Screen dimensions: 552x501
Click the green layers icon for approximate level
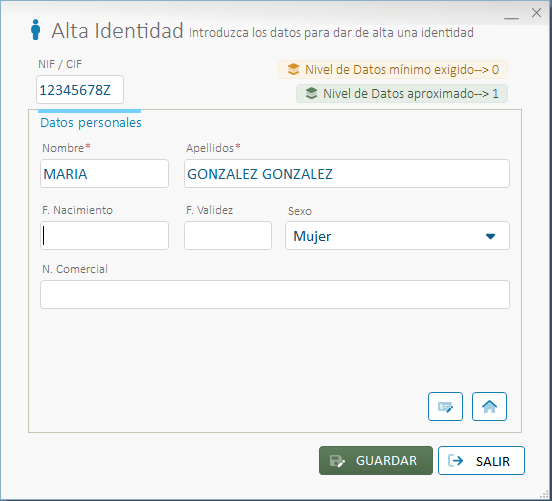point(311,93)
